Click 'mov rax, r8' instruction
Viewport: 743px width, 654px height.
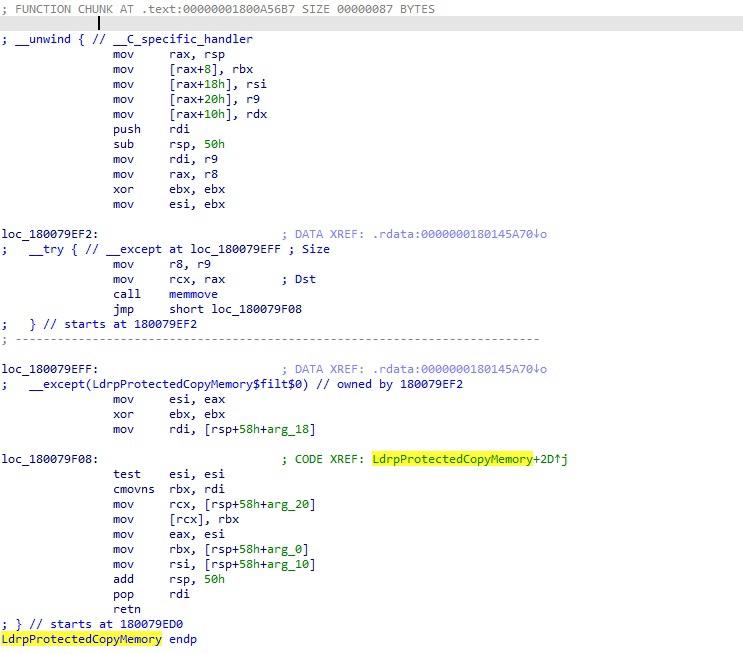pos(165,174)
